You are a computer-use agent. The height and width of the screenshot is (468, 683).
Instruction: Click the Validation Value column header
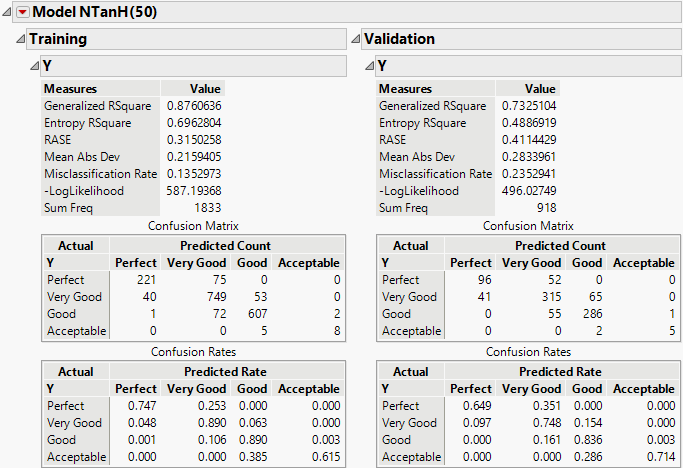coord(540,89)
